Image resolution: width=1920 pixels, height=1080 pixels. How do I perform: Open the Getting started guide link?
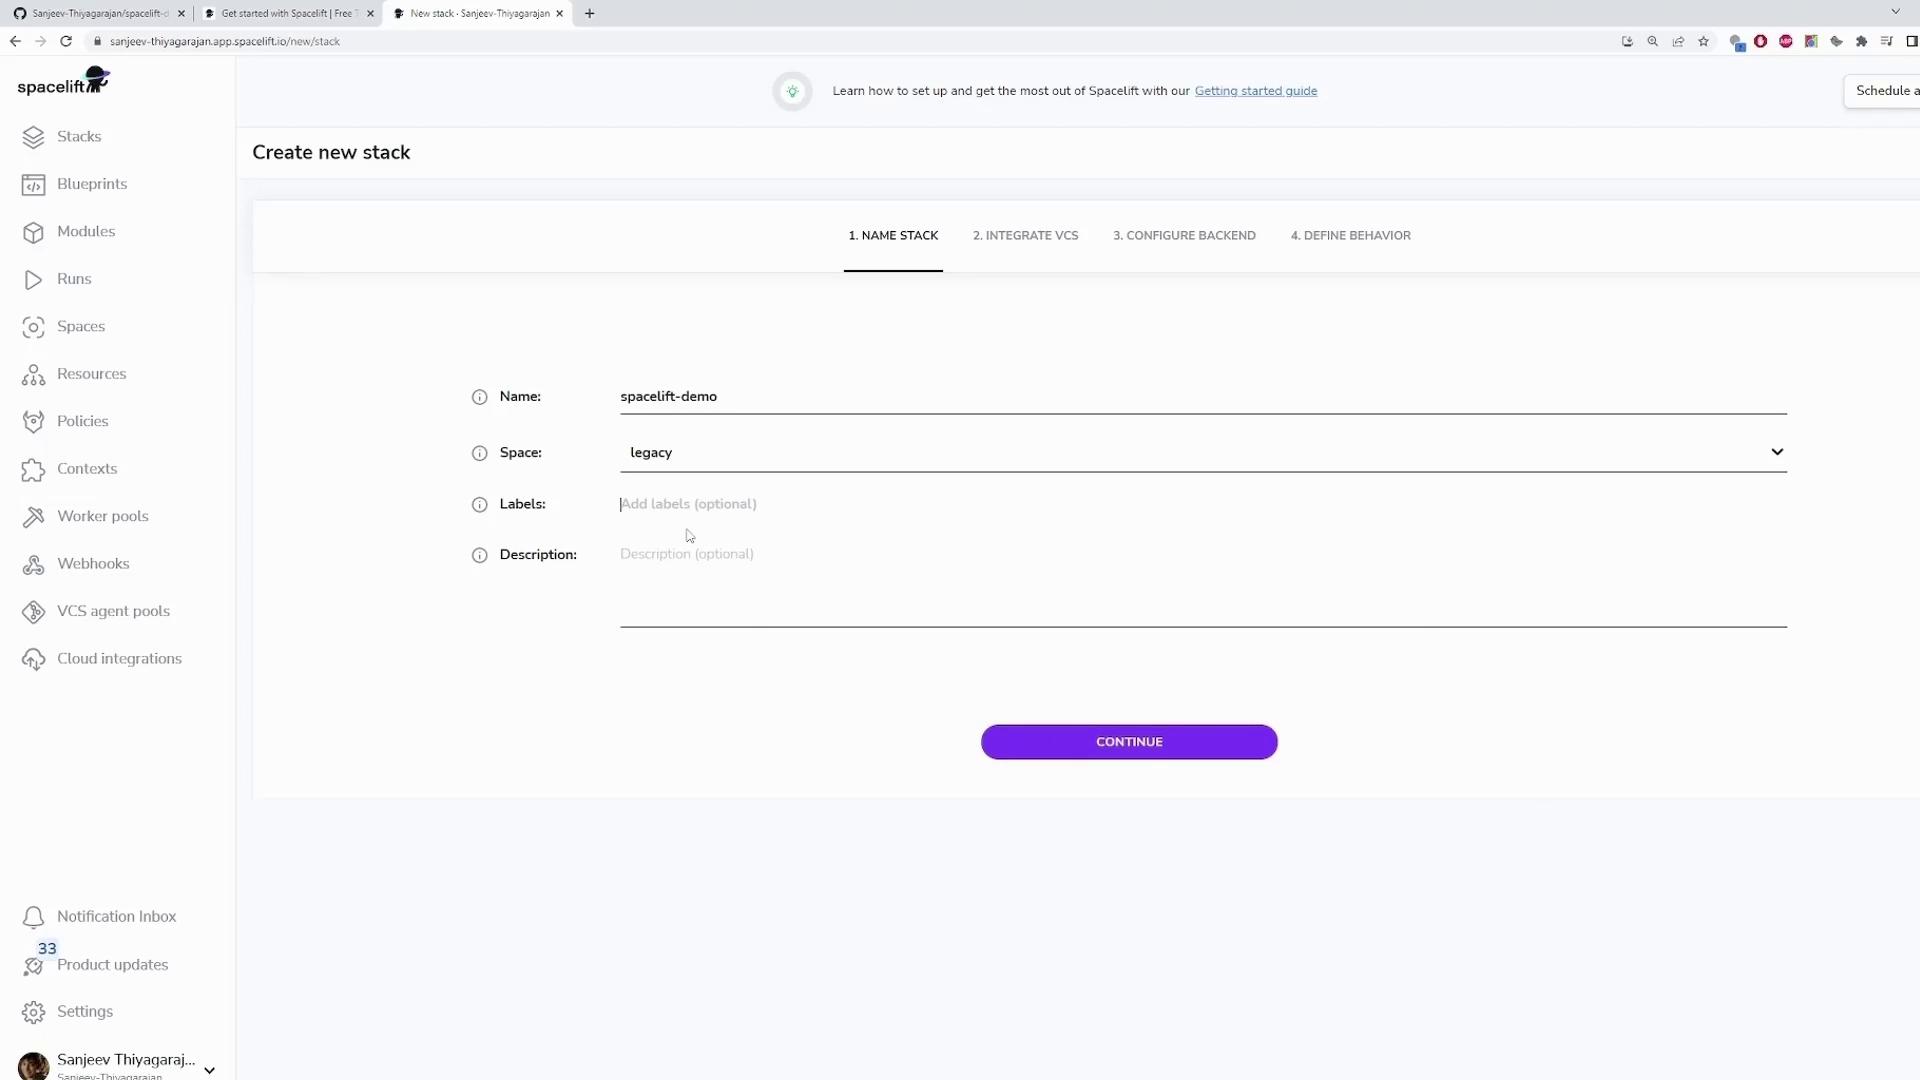[x=1255, y=91]
